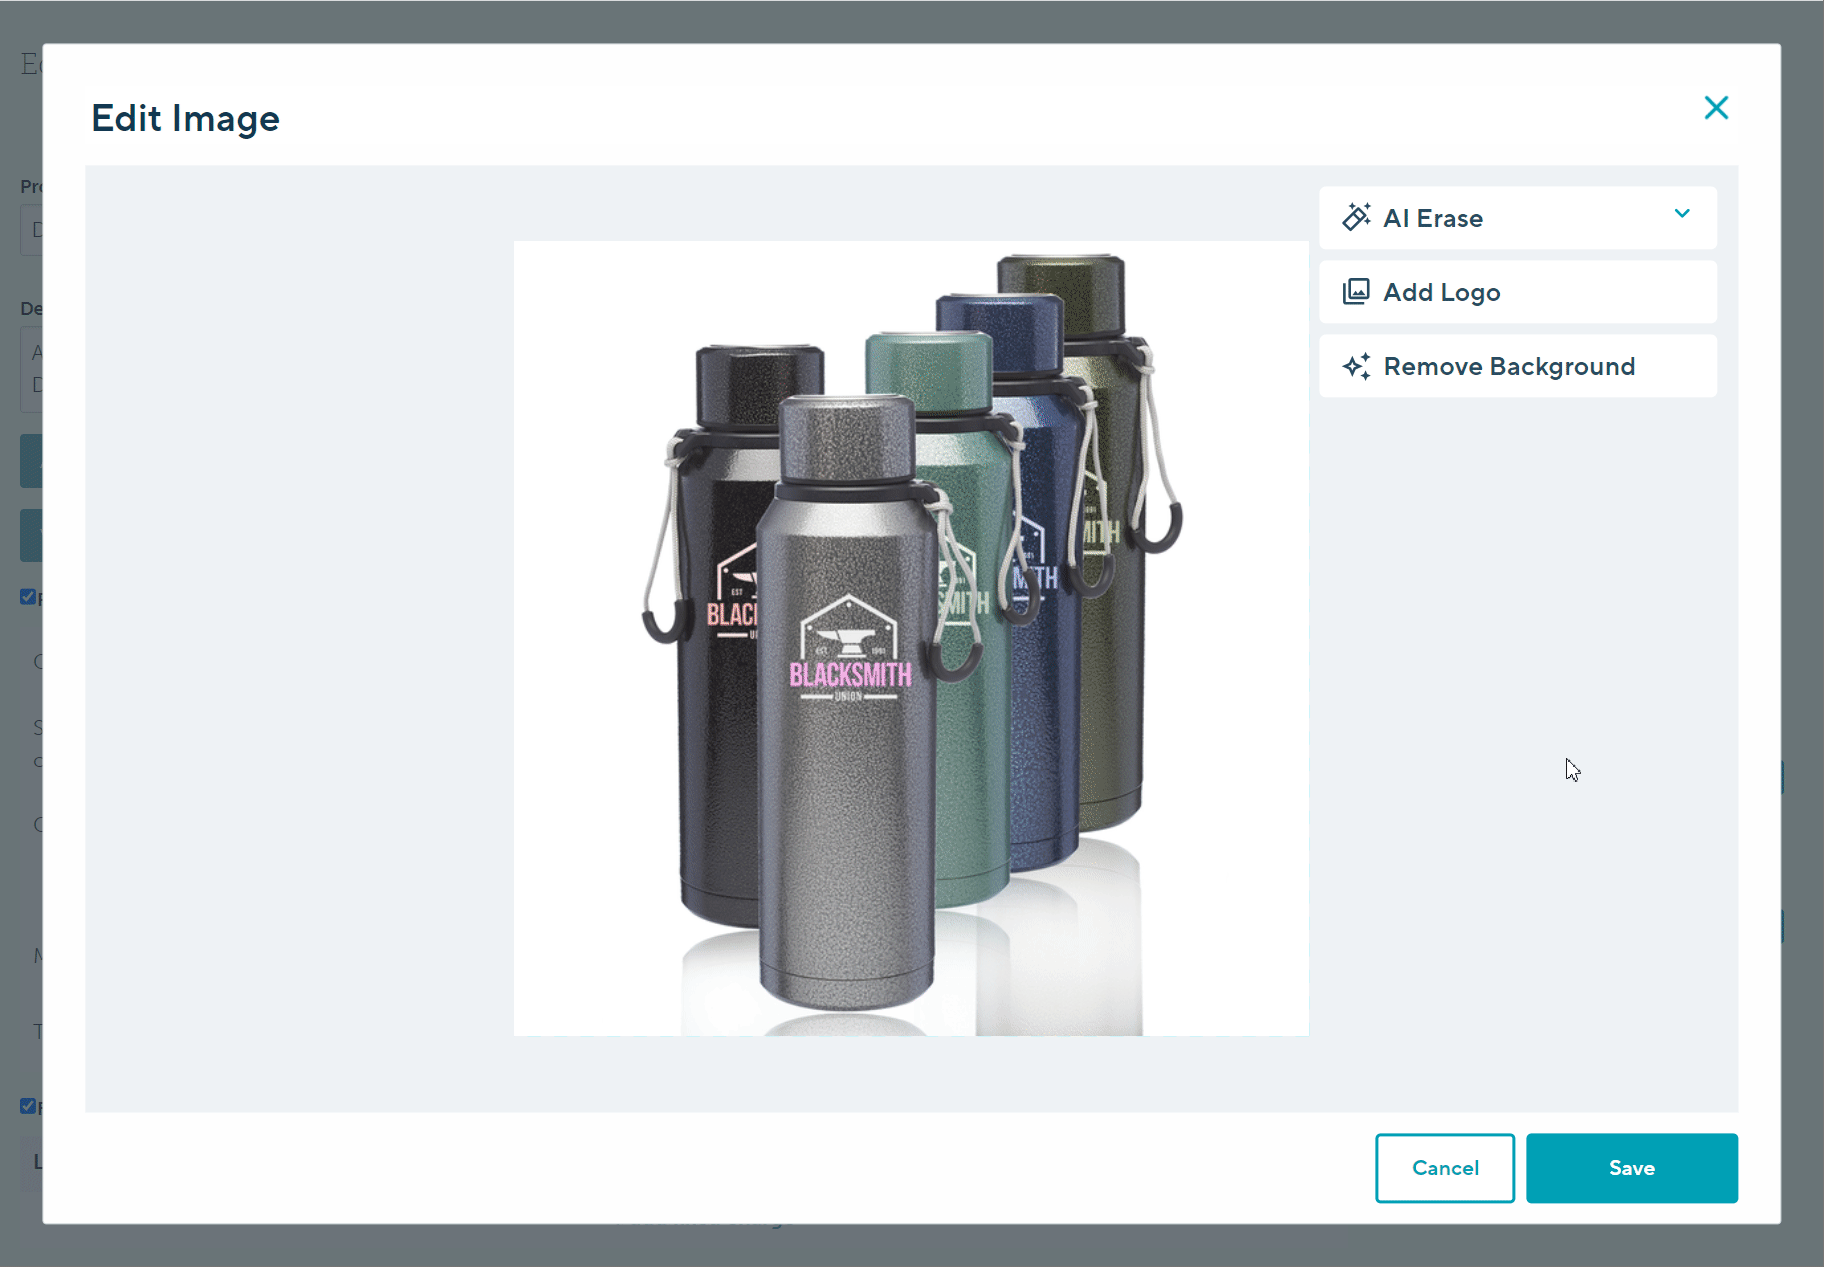Click the pink BLACKSMITH logo on gray bottle

(x=850, y=675)
